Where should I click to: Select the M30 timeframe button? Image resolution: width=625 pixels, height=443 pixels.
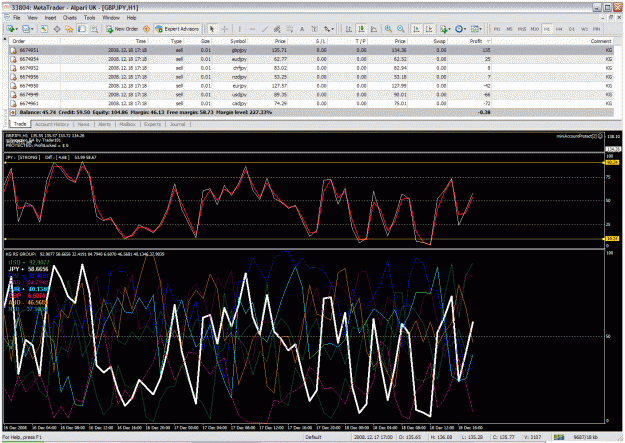coord(535,29)
